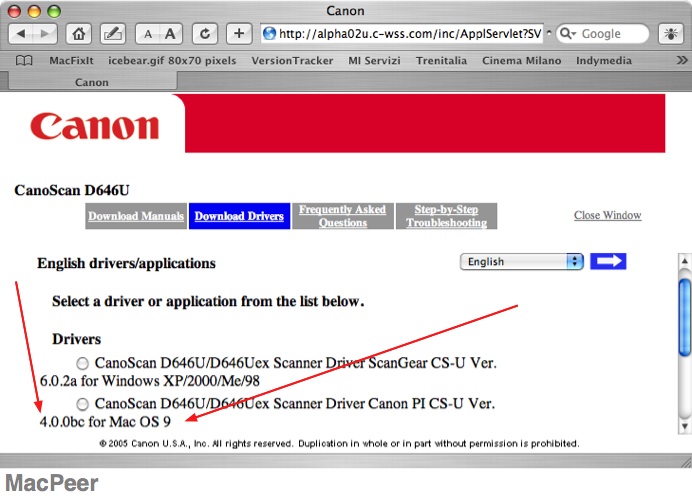This screenshot has height=496, width=692.
Task: Go back with the Back arrow button
Action: pos(21,34)
